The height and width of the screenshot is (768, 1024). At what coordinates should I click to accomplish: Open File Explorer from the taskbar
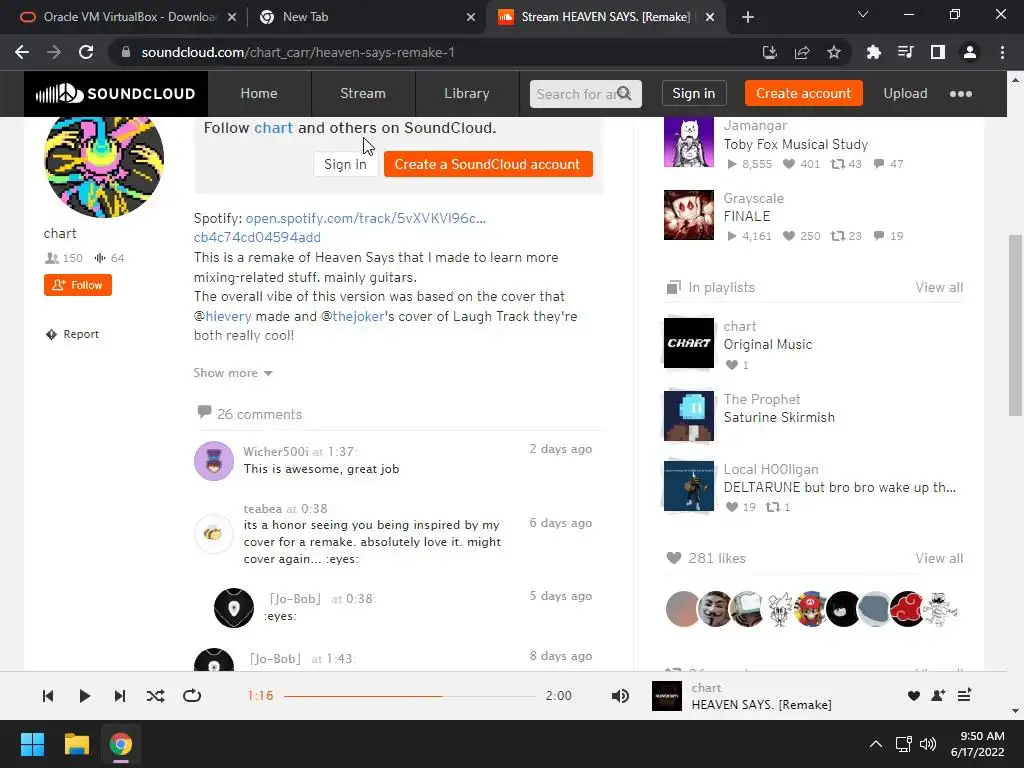coord(76,744)
